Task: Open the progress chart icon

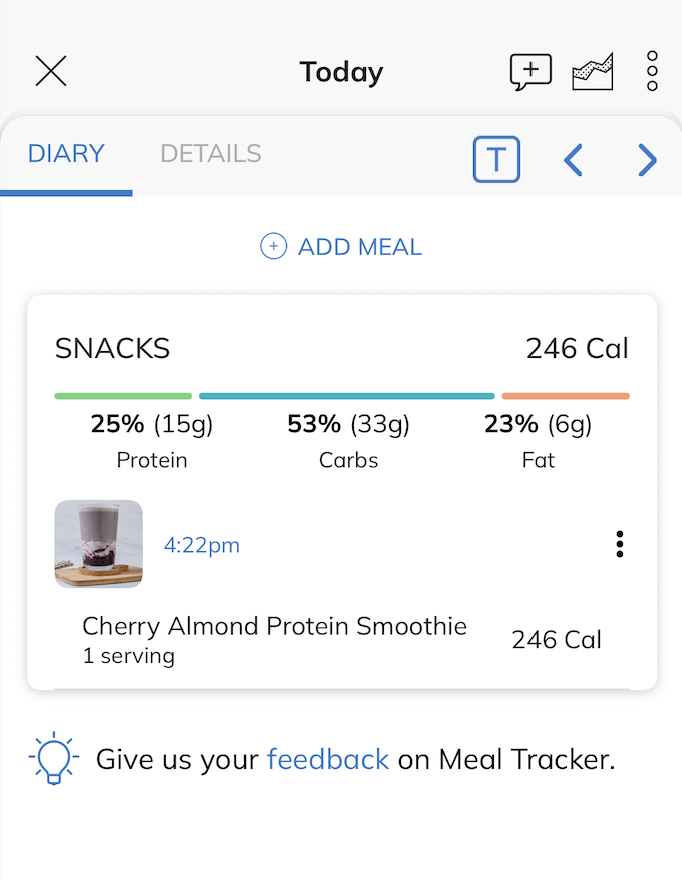Action: (592, 72)
